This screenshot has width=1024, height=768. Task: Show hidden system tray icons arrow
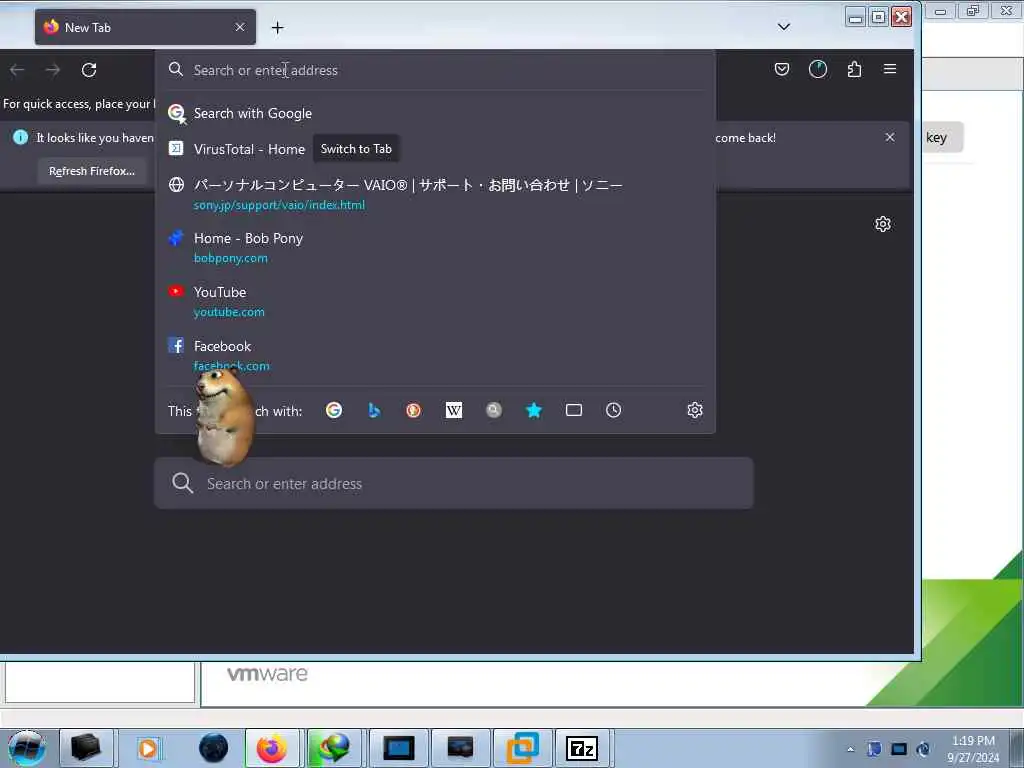pos(850,749)
